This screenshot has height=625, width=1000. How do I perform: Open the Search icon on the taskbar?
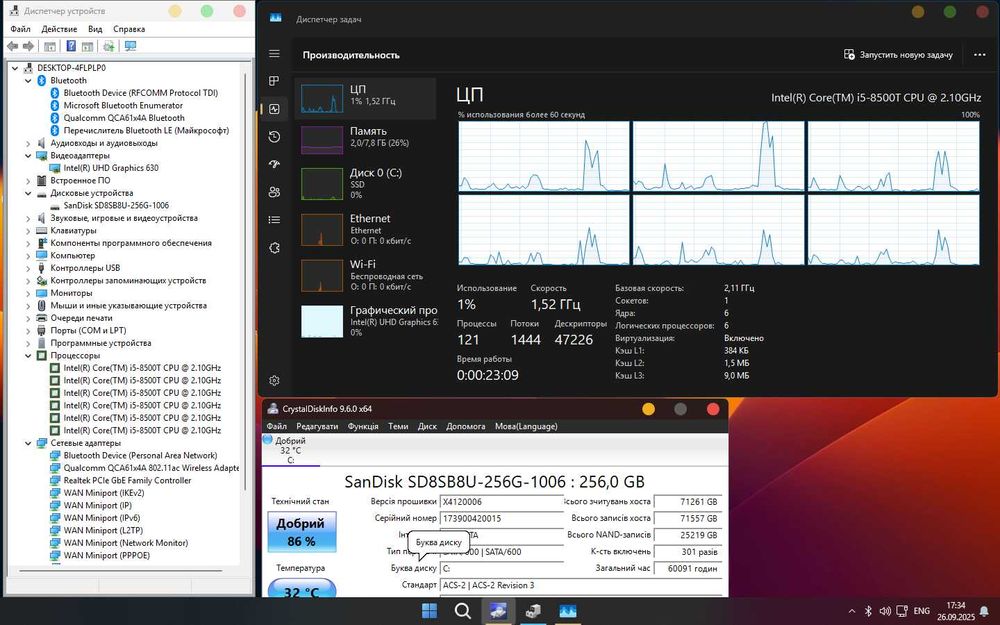pos(463,611)
